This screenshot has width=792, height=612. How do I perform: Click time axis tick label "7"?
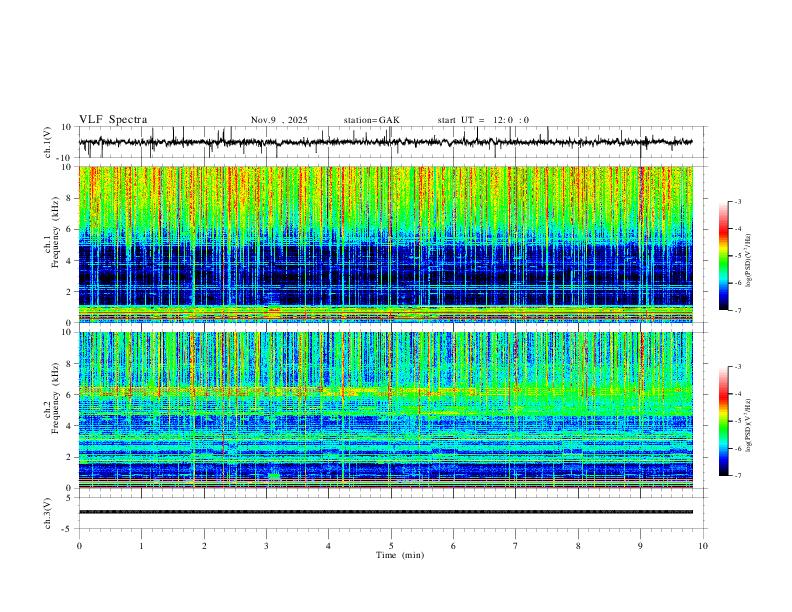[x=516, y=546]
